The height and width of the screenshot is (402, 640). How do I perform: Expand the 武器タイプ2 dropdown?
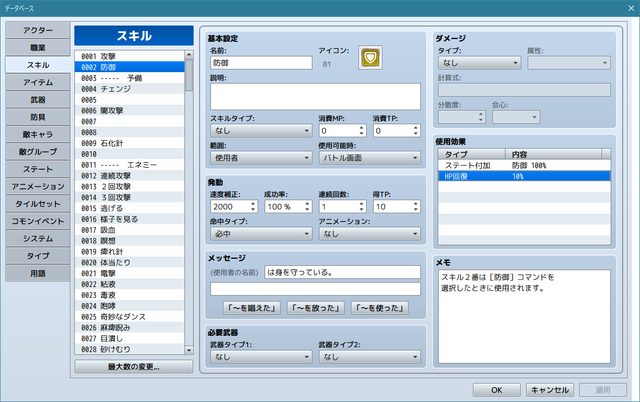369,357
